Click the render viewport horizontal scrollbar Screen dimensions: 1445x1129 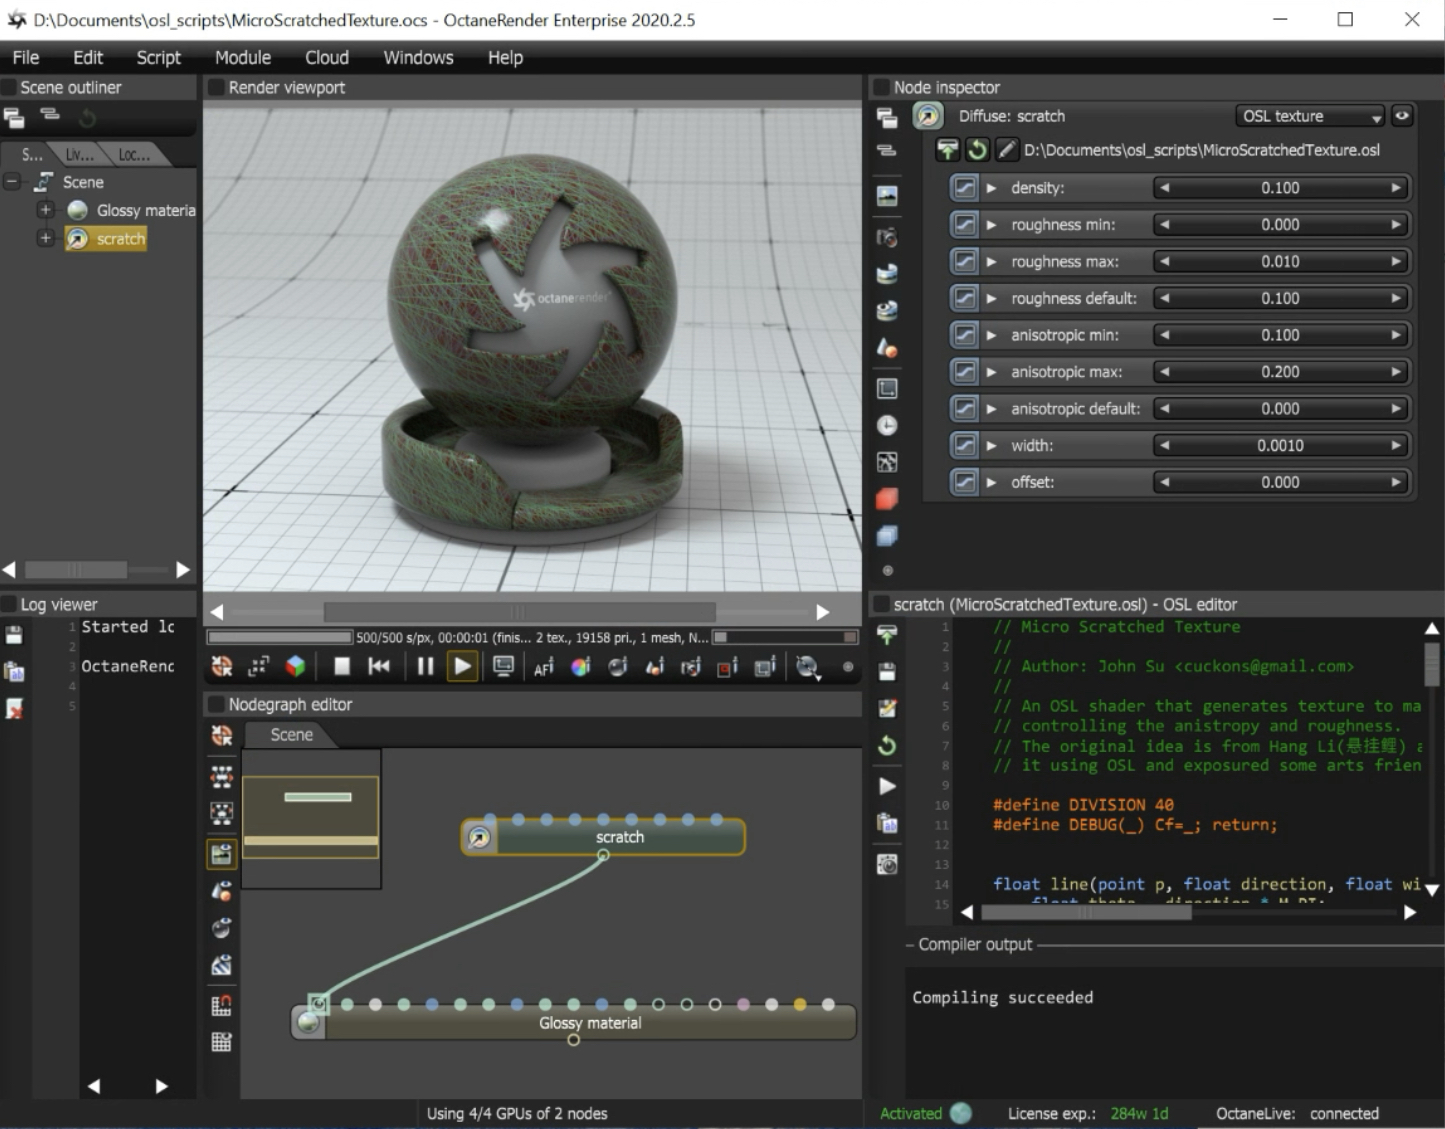520,611
